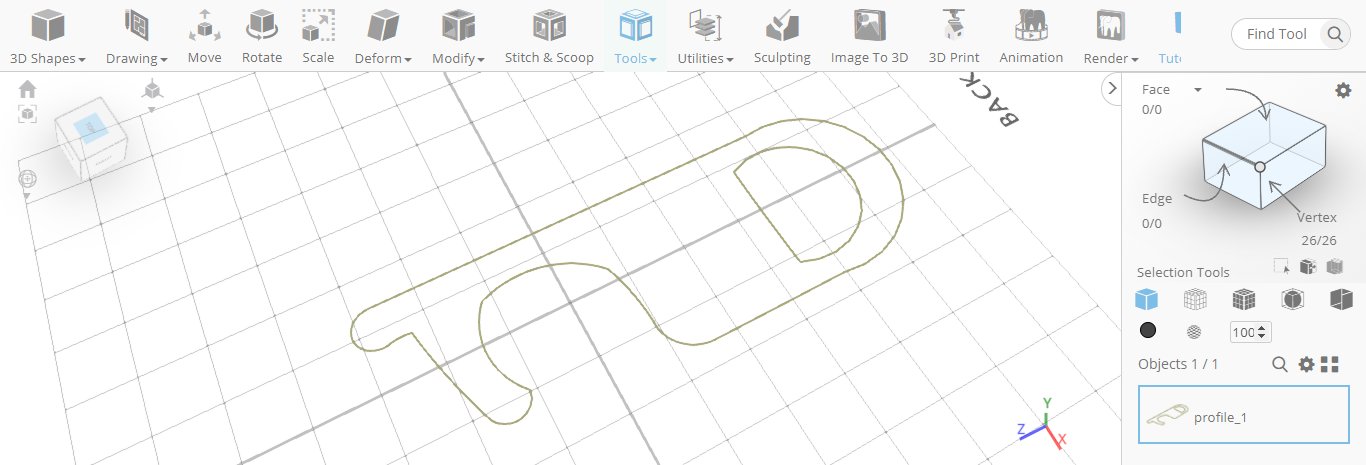1366x465 pixels.
Task: Collapse the right panel with the chevron
Action: (1111, 89)
